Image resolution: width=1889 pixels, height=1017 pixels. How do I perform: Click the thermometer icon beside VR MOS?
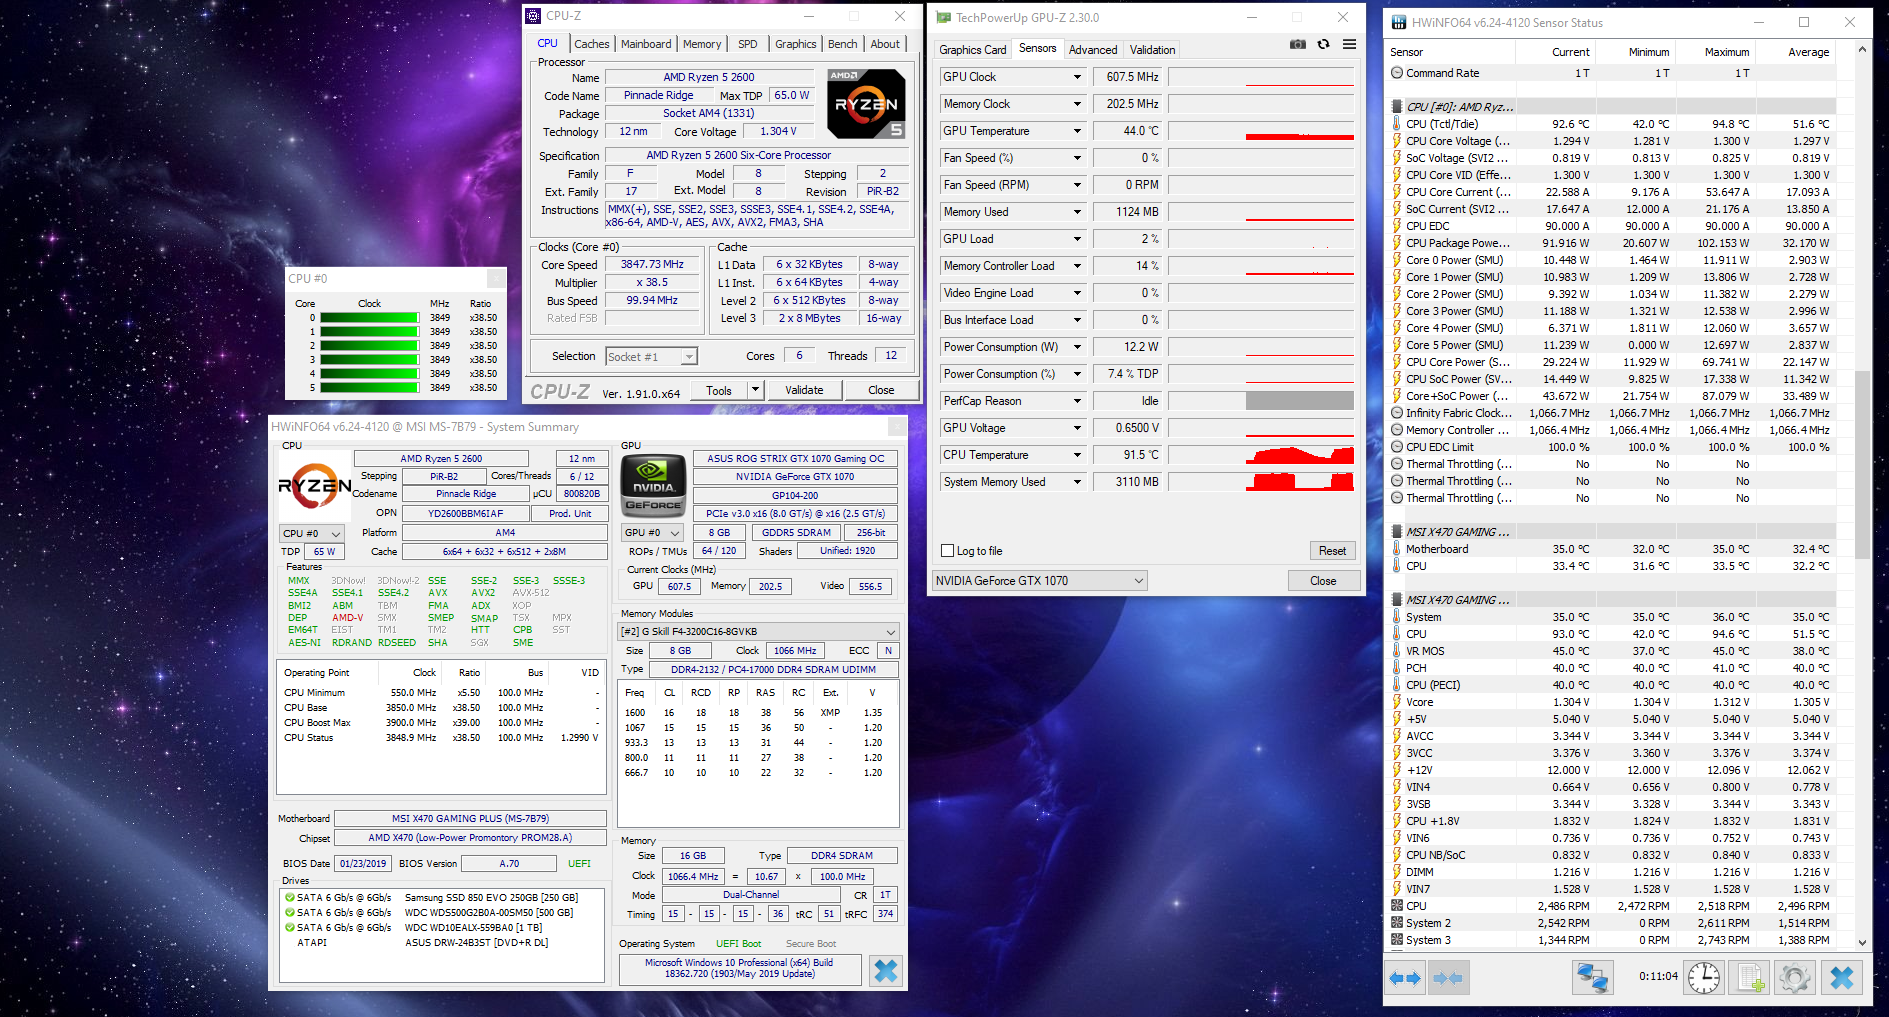[1397, 651]
